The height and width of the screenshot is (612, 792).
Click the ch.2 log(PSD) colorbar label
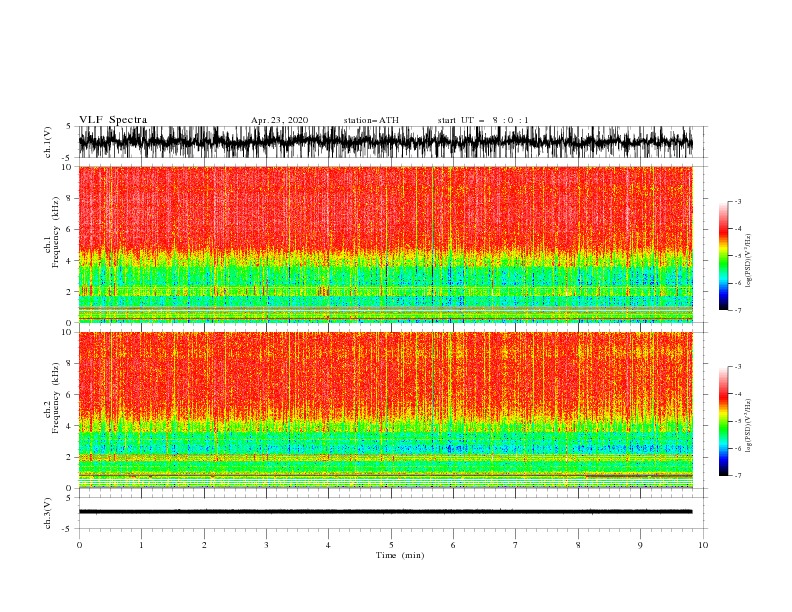749,426
